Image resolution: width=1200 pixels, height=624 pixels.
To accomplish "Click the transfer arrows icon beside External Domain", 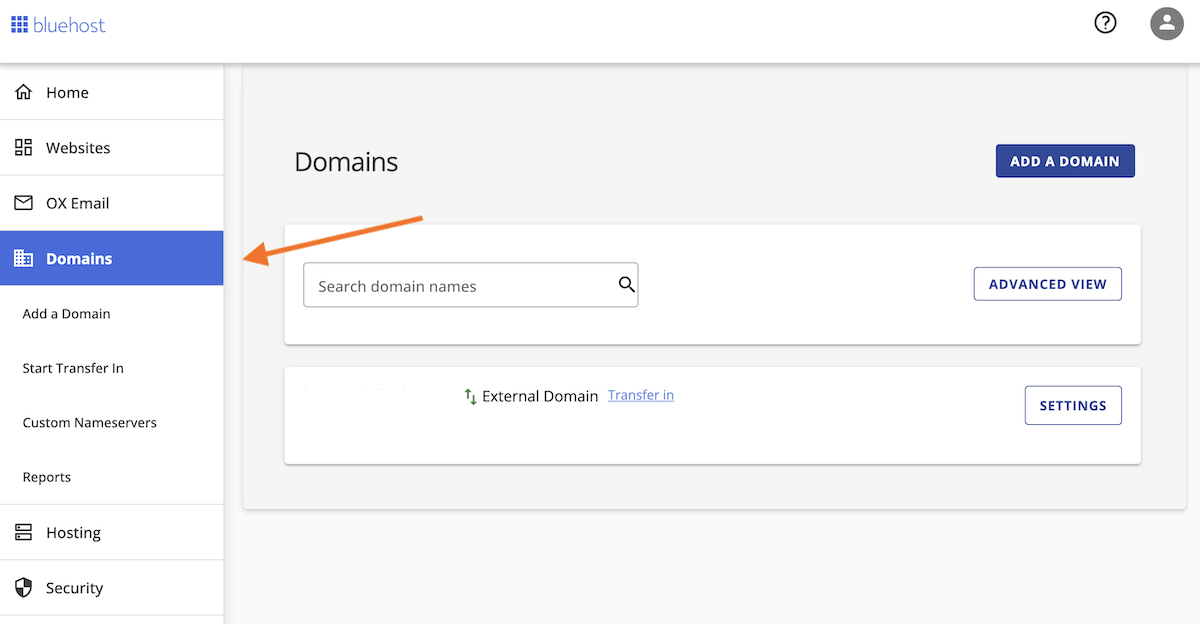I will pos(471,397).
